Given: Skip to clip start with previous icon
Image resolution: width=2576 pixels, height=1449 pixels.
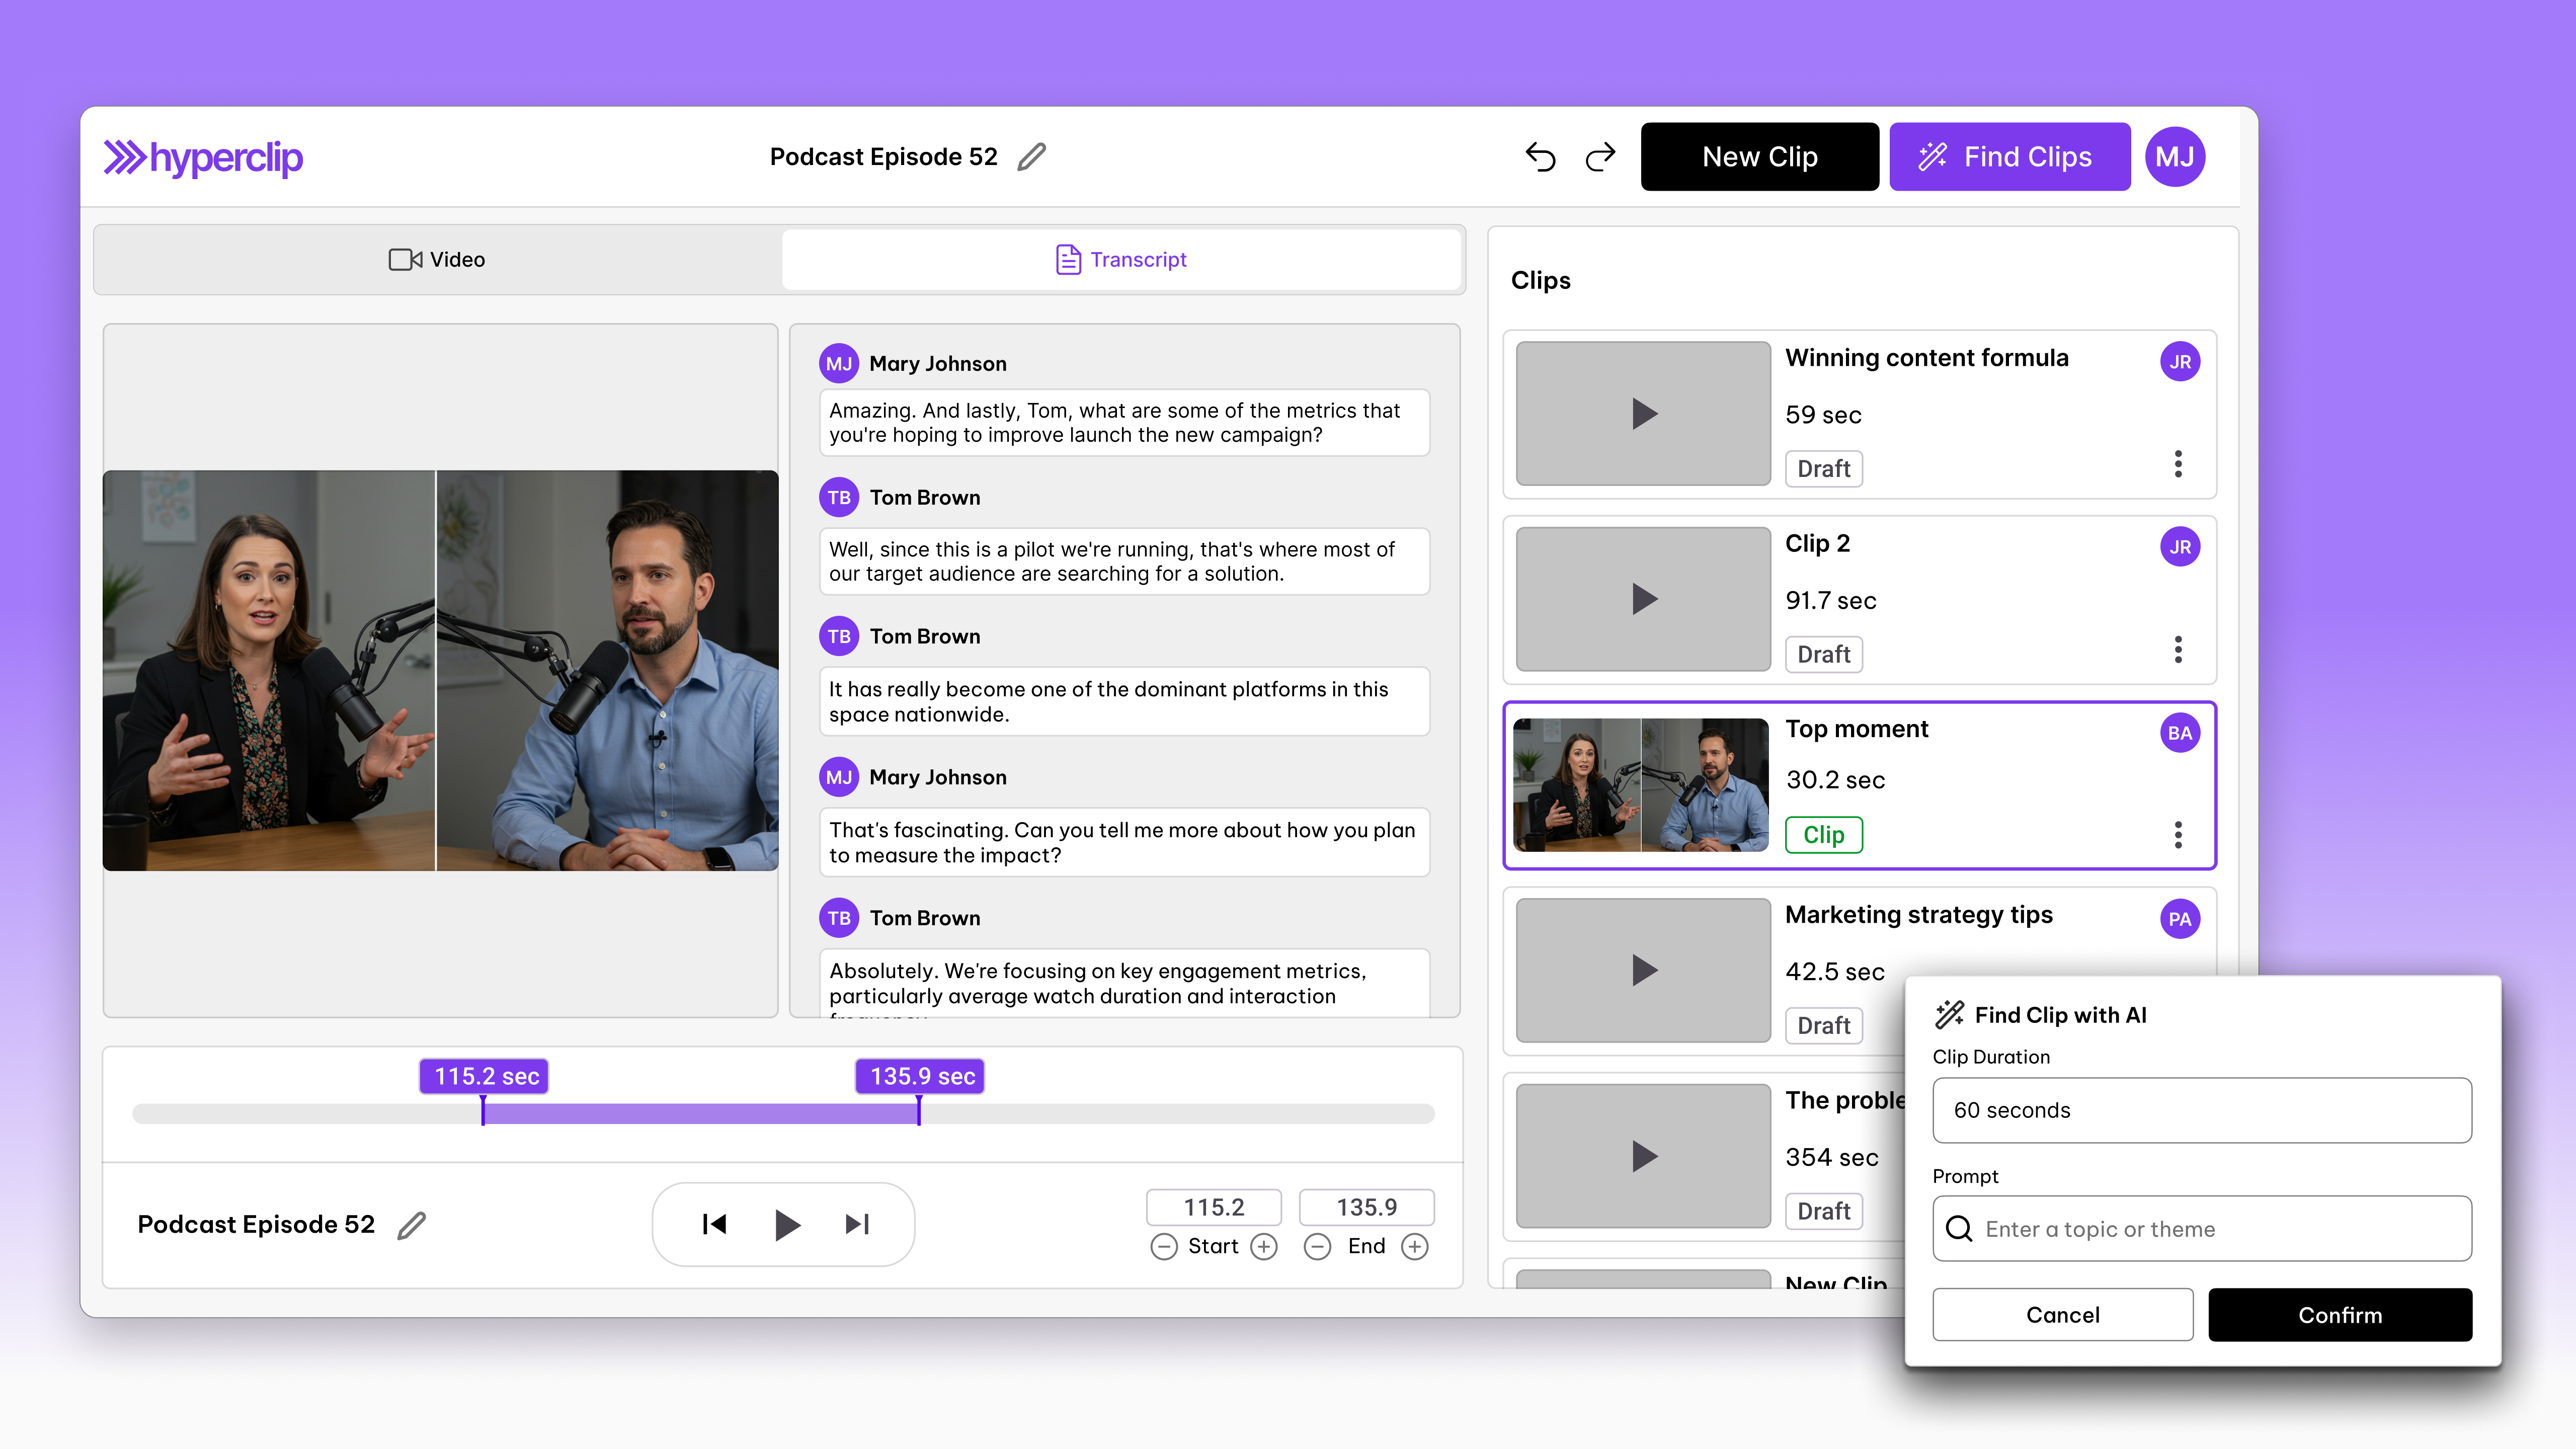Looking at the screenshot, I should 714,1224.
